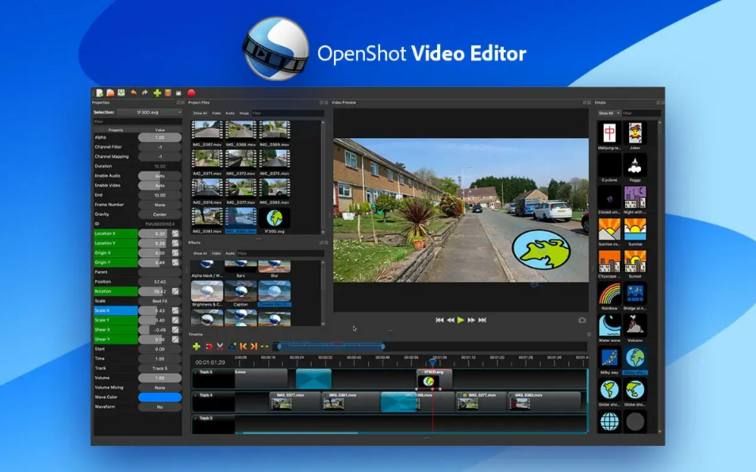Enable the razor scissors tool
Viewport: 756px width, 472px height.
pos(220,346)
